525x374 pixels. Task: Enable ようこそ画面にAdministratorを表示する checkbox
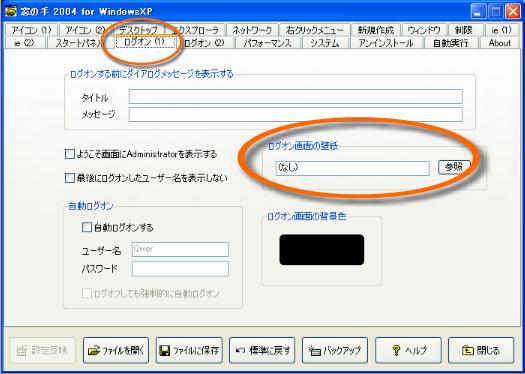(70, 154)
